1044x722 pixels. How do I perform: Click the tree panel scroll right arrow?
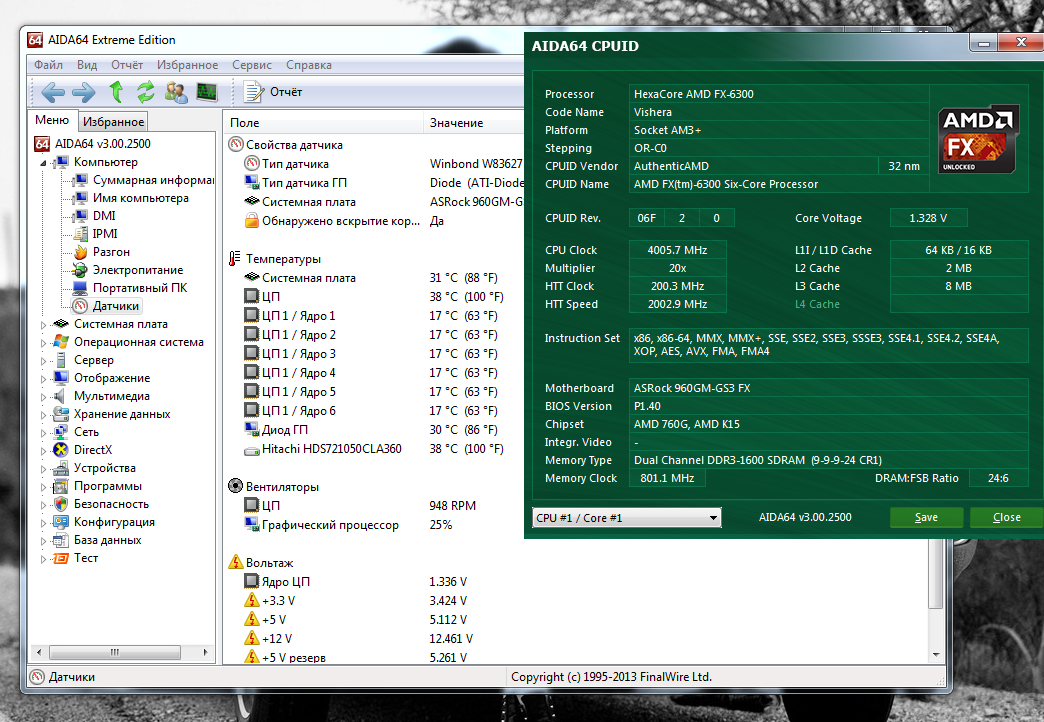[x=205, y=652]
